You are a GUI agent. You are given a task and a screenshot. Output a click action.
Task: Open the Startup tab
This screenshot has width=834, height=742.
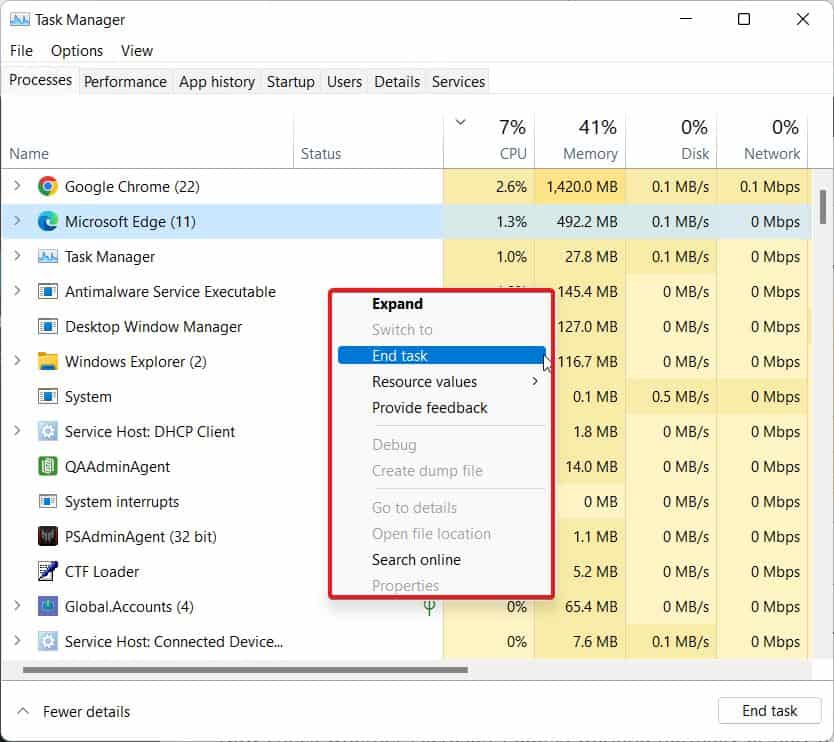coord(290,82)
